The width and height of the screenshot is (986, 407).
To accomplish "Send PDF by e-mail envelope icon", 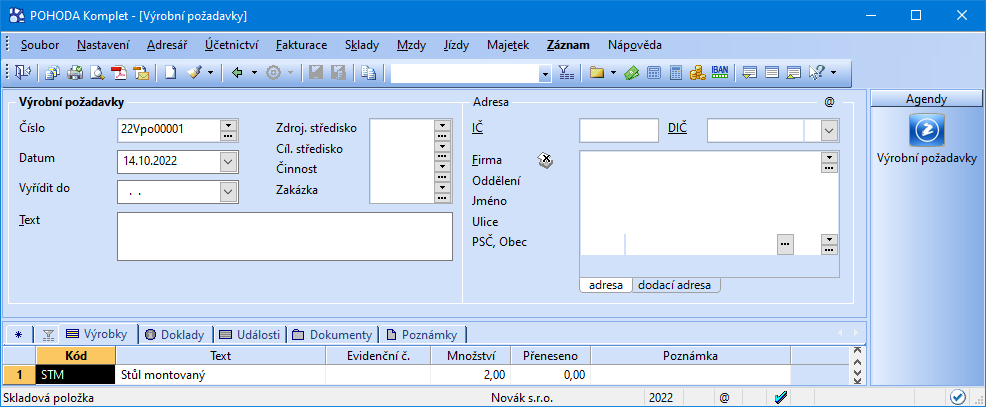I will pyautogui.click(x=141, y=73).
